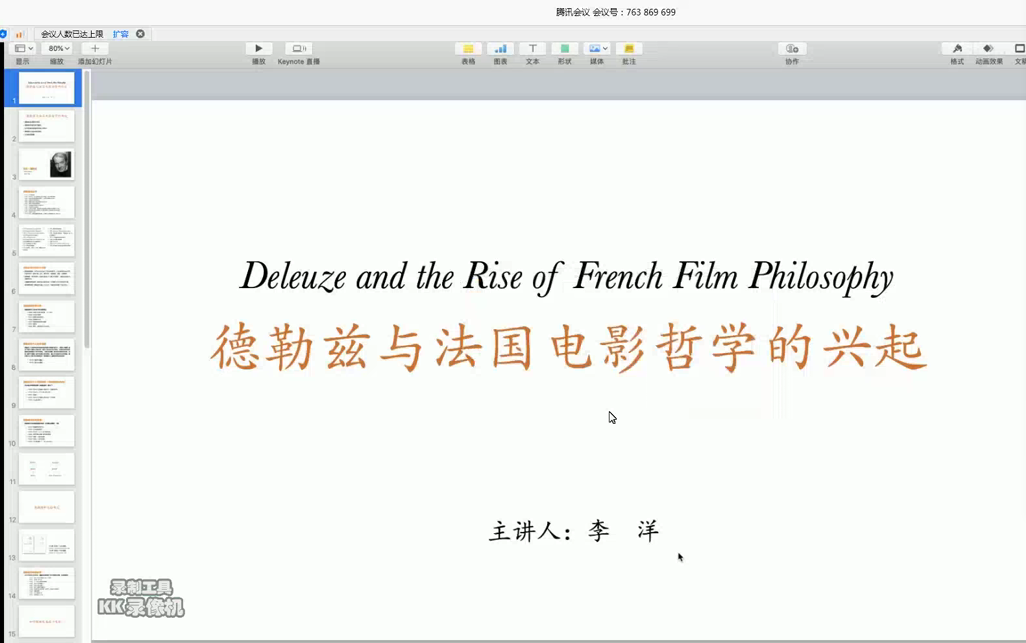Image resolution: width=1026 pixels, height=643 pixels.
Task: Open the 80% zoom dropdown
Action: click(58, 48)
